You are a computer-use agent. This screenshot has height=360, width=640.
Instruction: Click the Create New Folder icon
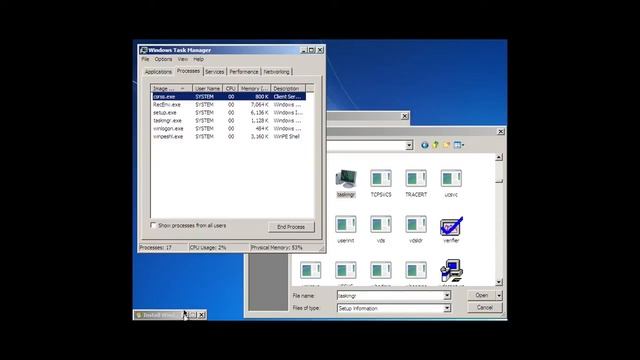point(446,145)
